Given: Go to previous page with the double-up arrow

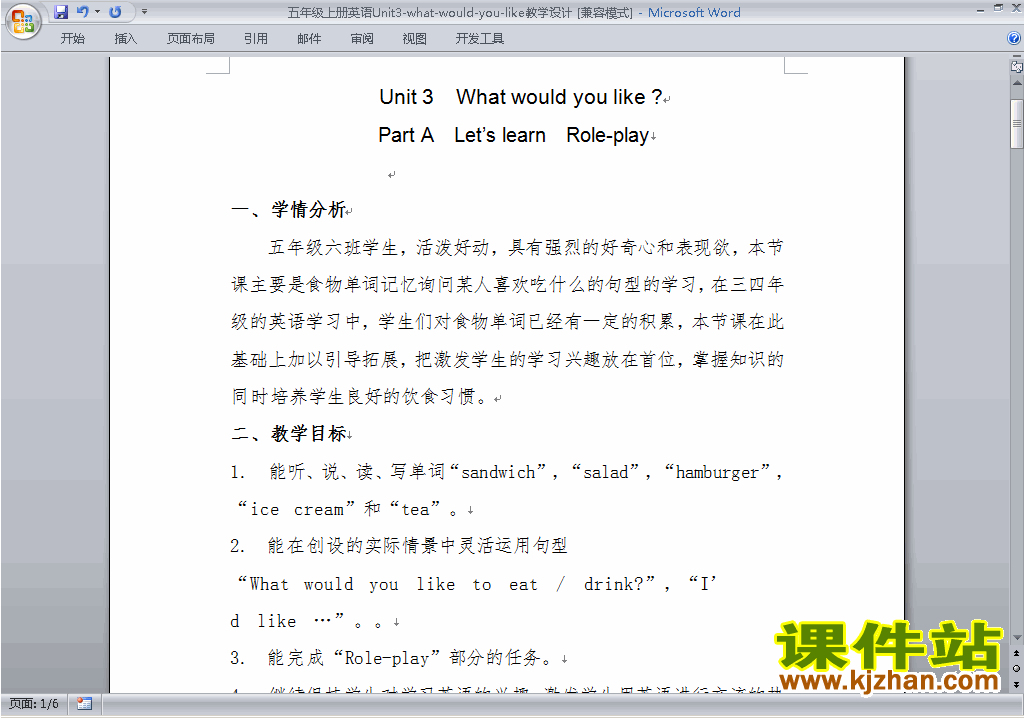Looking at the screenshot, I should [x=1017, y=653].
